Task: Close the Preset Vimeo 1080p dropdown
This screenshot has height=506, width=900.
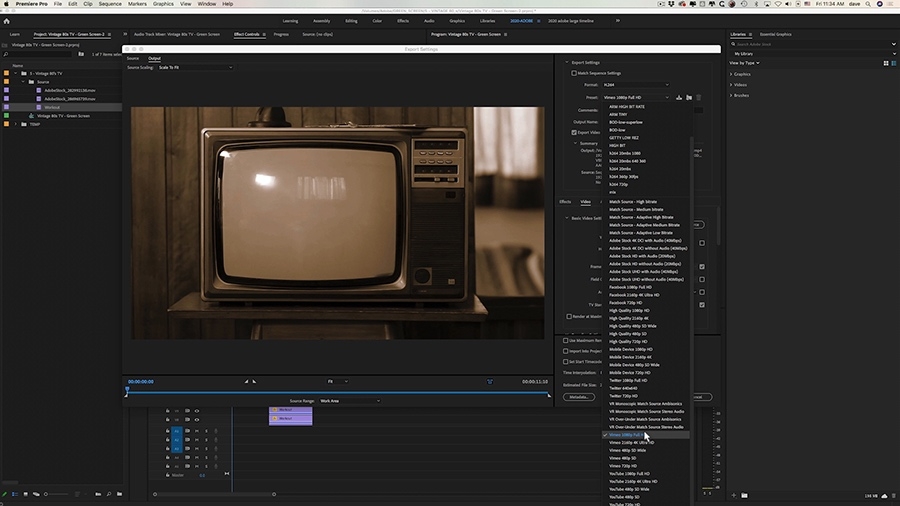Action: [x=635, y=98]
